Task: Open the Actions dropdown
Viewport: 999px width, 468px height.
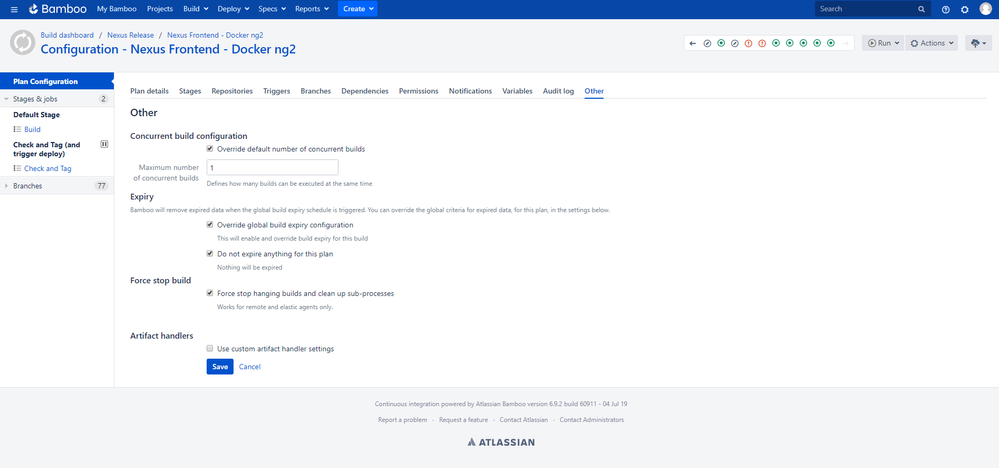Action: coord(931,43)
